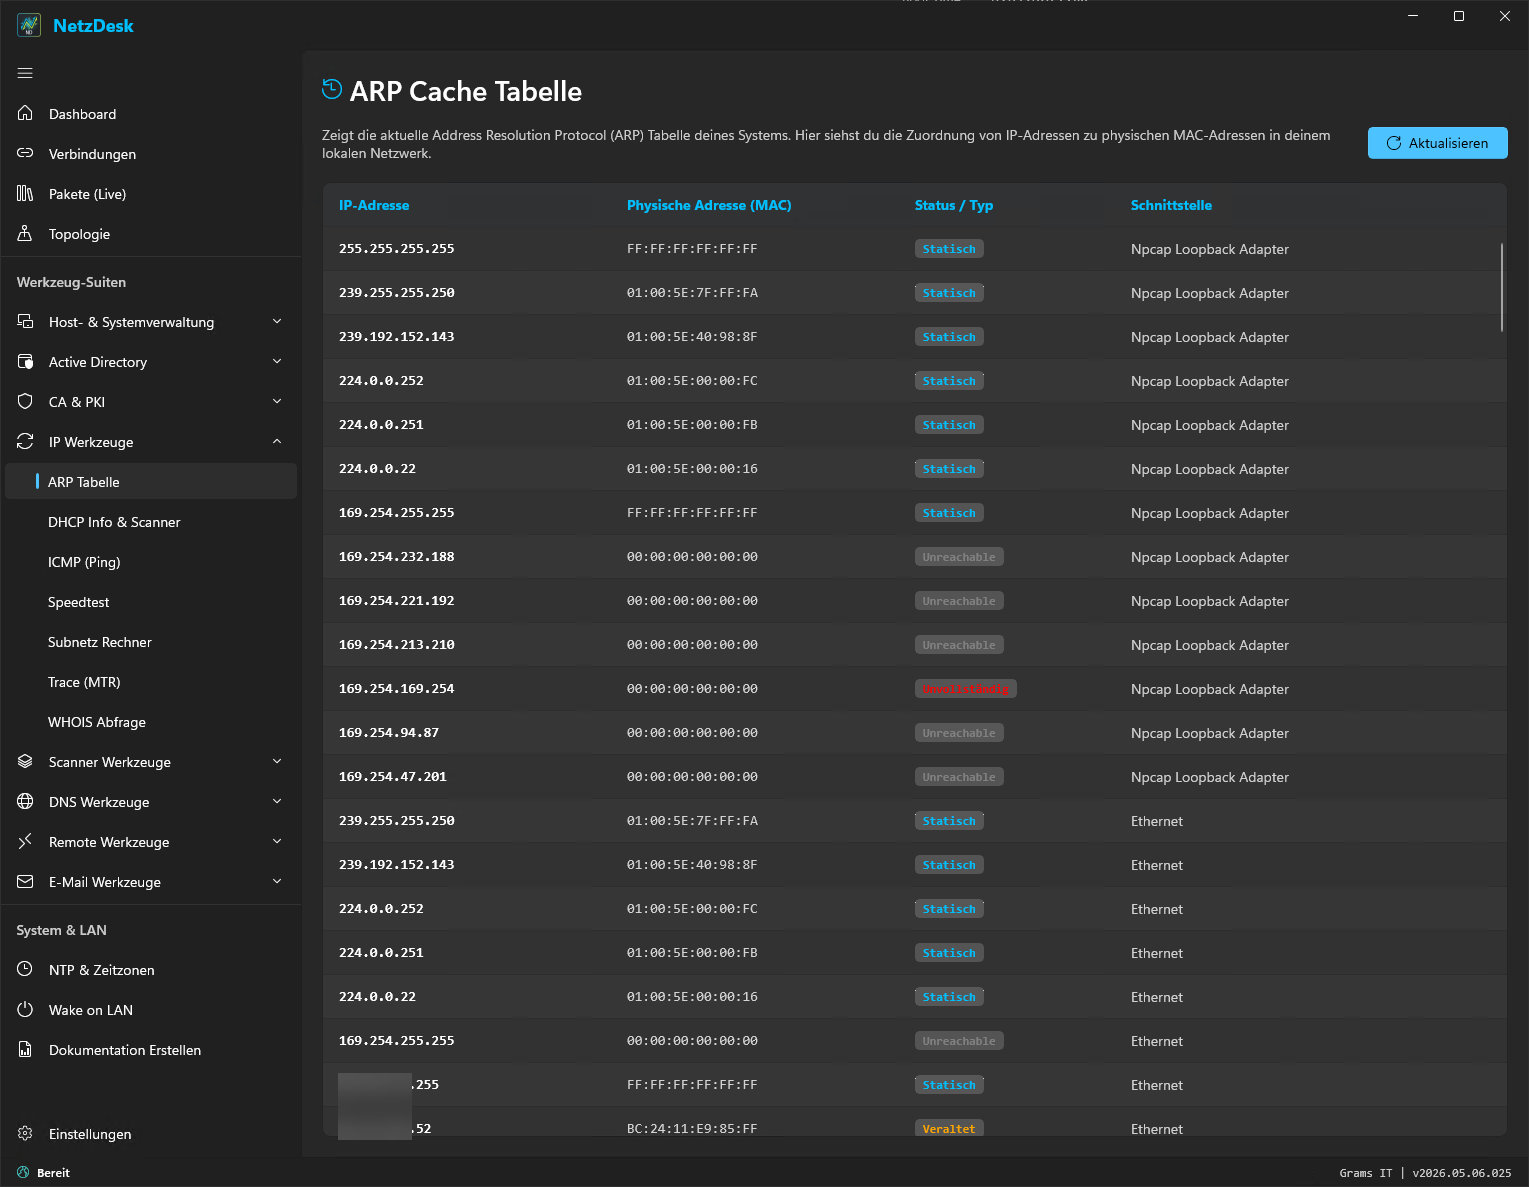Click the Dokumentation Erstellen document icon
This screenshot has width=1529, height=1187.
coord(25,1049)
